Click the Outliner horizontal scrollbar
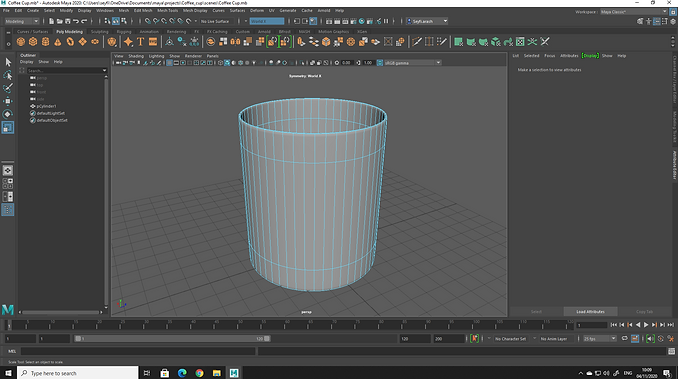This screenshot has width=678, height=379. [x=61, y=312]
